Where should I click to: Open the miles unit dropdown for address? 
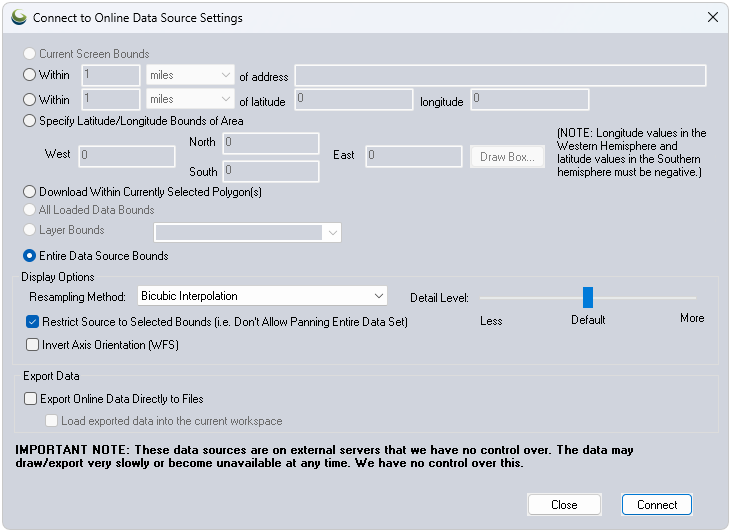click(190, 75)
